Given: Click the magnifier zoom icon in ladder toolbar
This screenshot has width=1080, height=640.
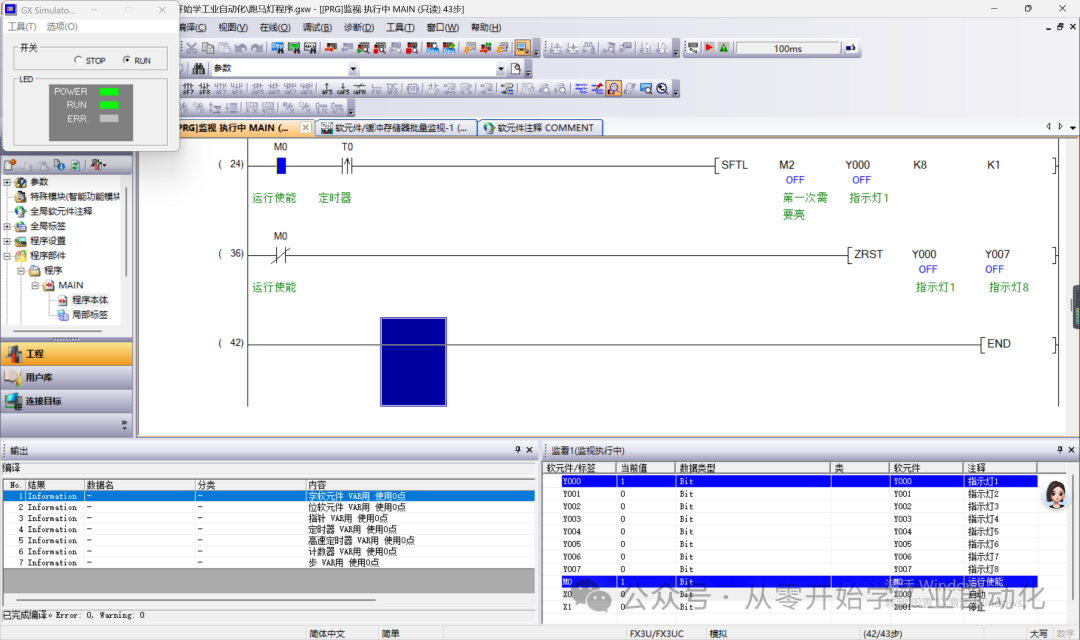Looking at the screenshot, I should 663,89.
